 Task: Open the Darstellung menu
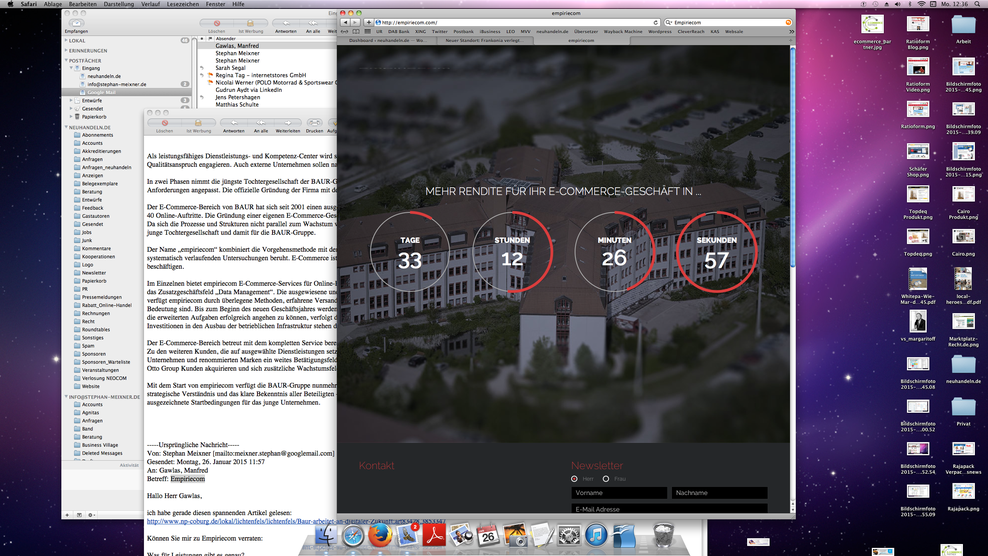tap(118, 4)
